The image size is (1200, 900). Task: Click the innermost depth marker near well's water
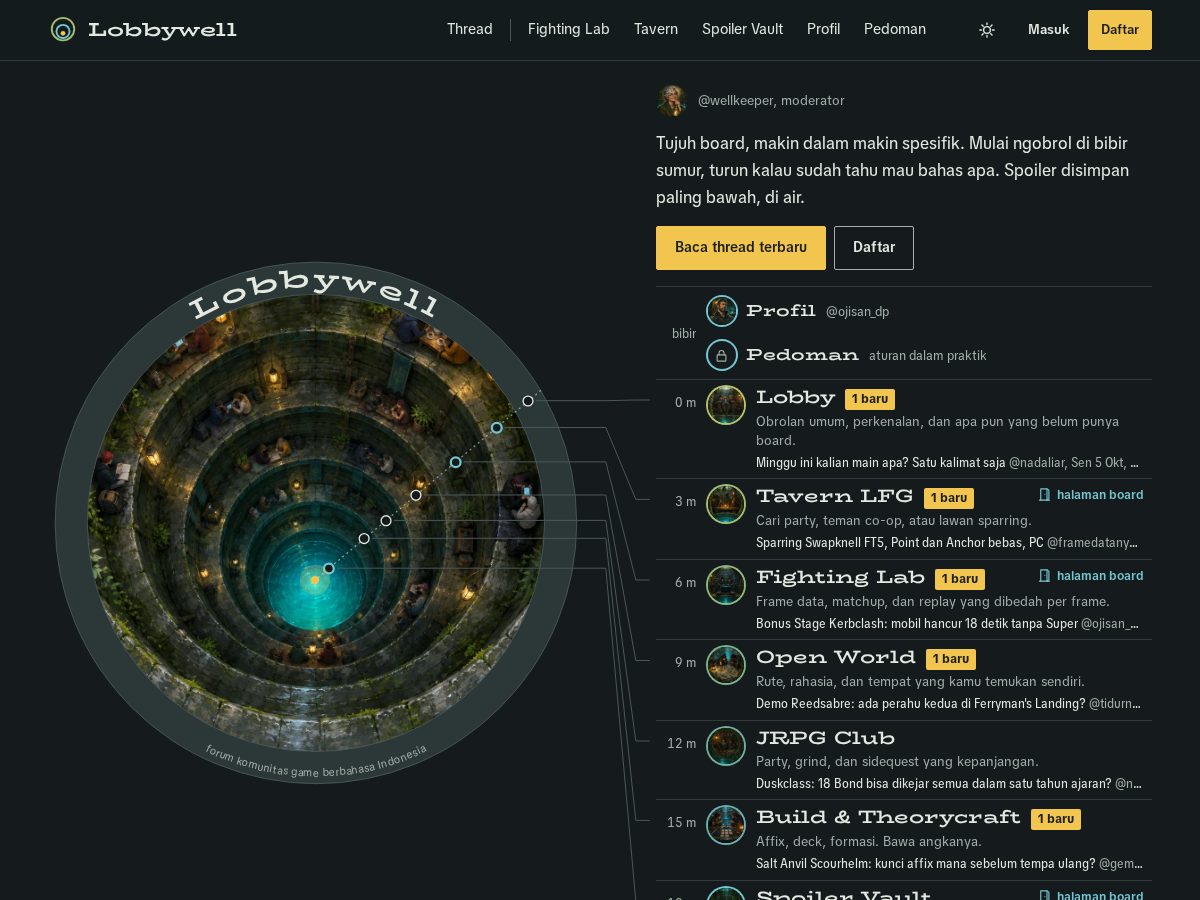pos(329,568)
